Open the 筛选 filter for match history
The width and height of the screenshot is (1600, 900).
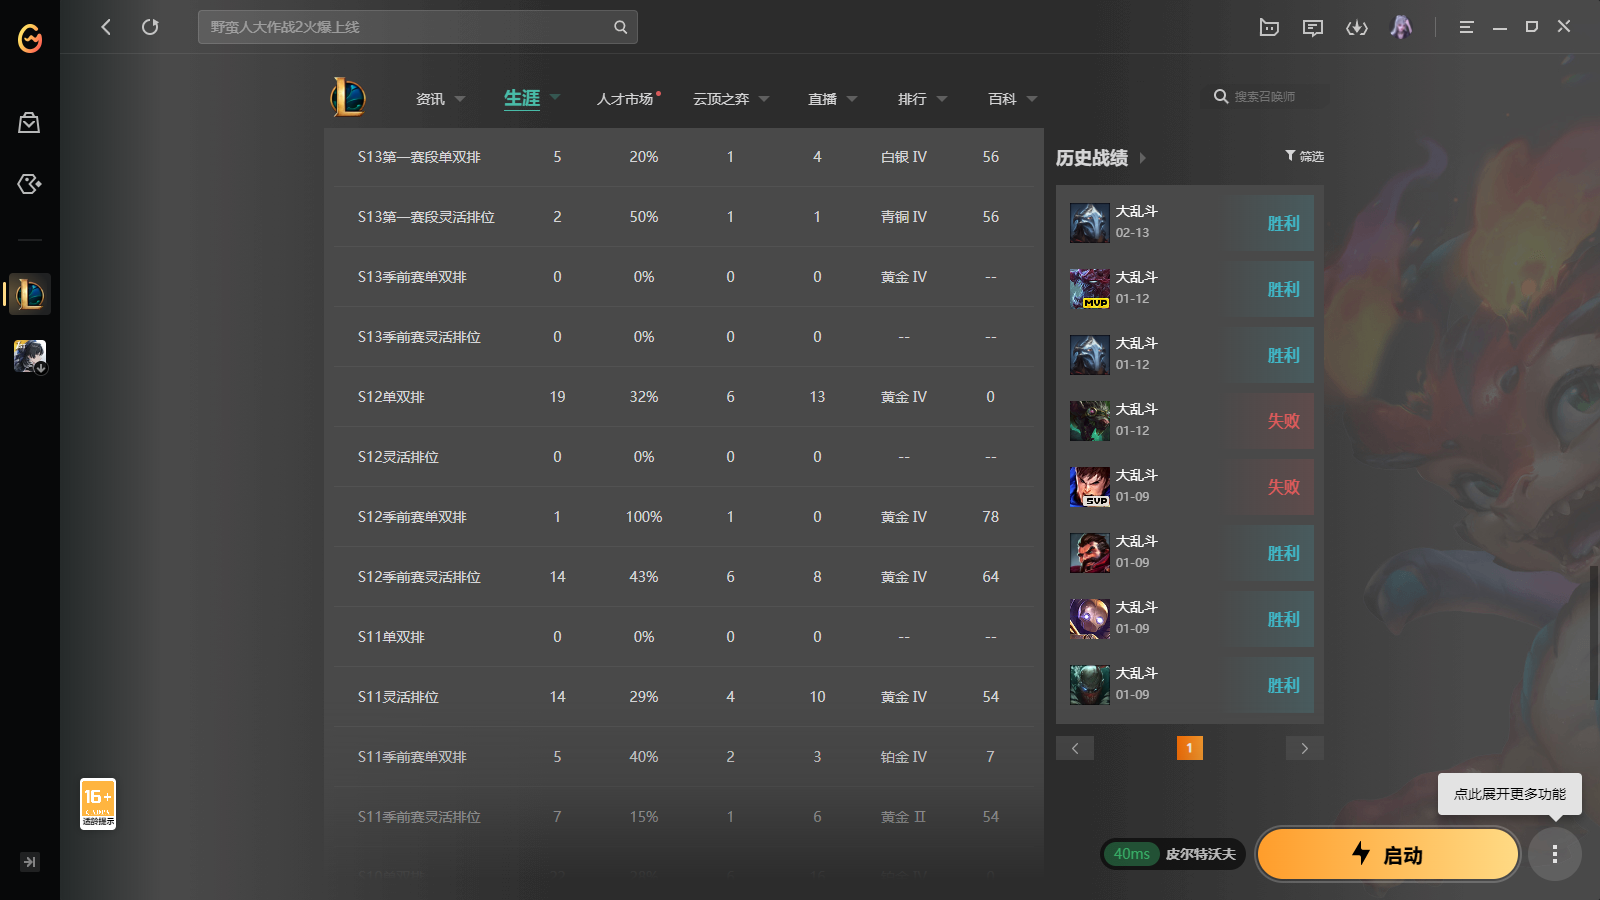coord(1305,156)
